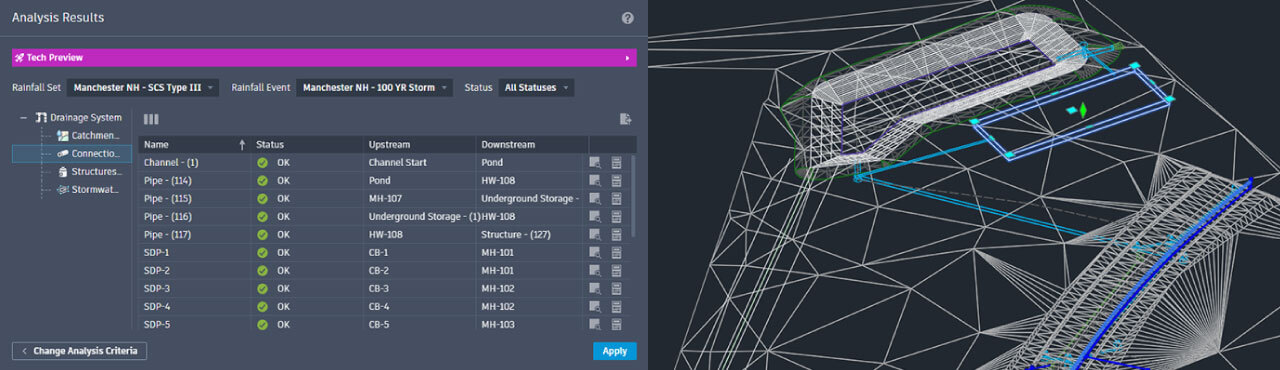Screen dimensions: 1280x370
Task: Zoom to SDP-3 in drawing
Action: (x=596, y=288)
